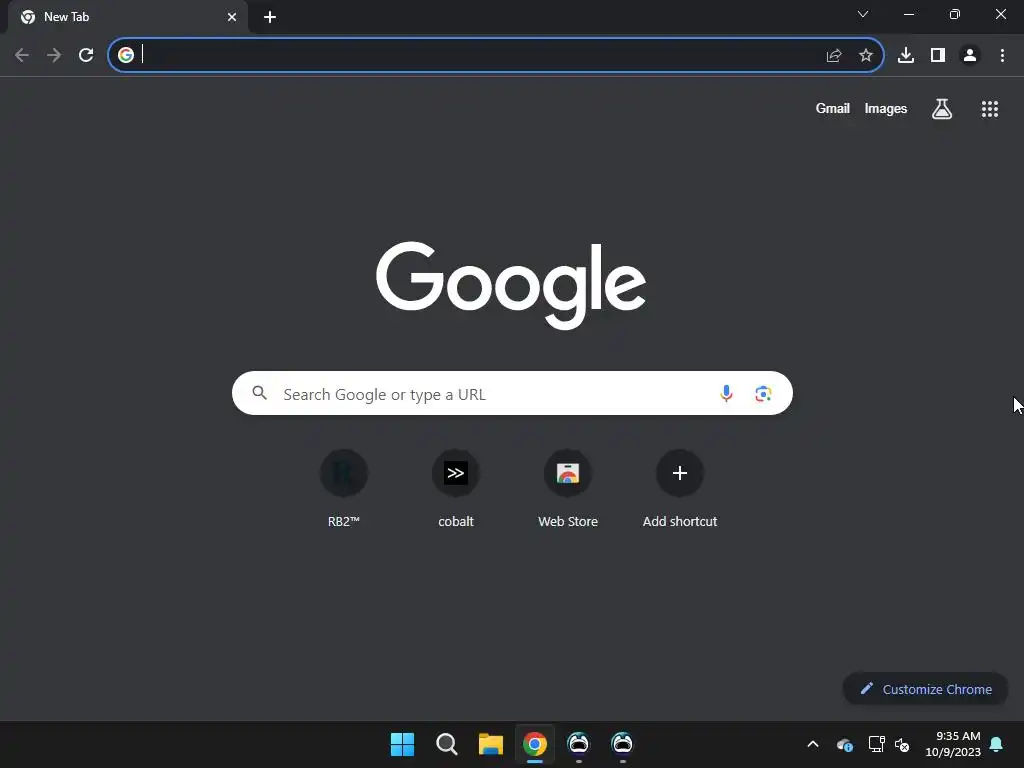Open the Gmail link
The image size is (1024, 768).
point(833,108)
